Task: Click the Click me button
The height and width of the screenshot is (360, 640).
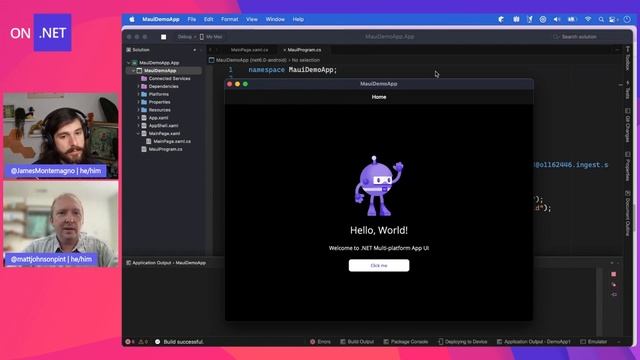Action: 379,265
